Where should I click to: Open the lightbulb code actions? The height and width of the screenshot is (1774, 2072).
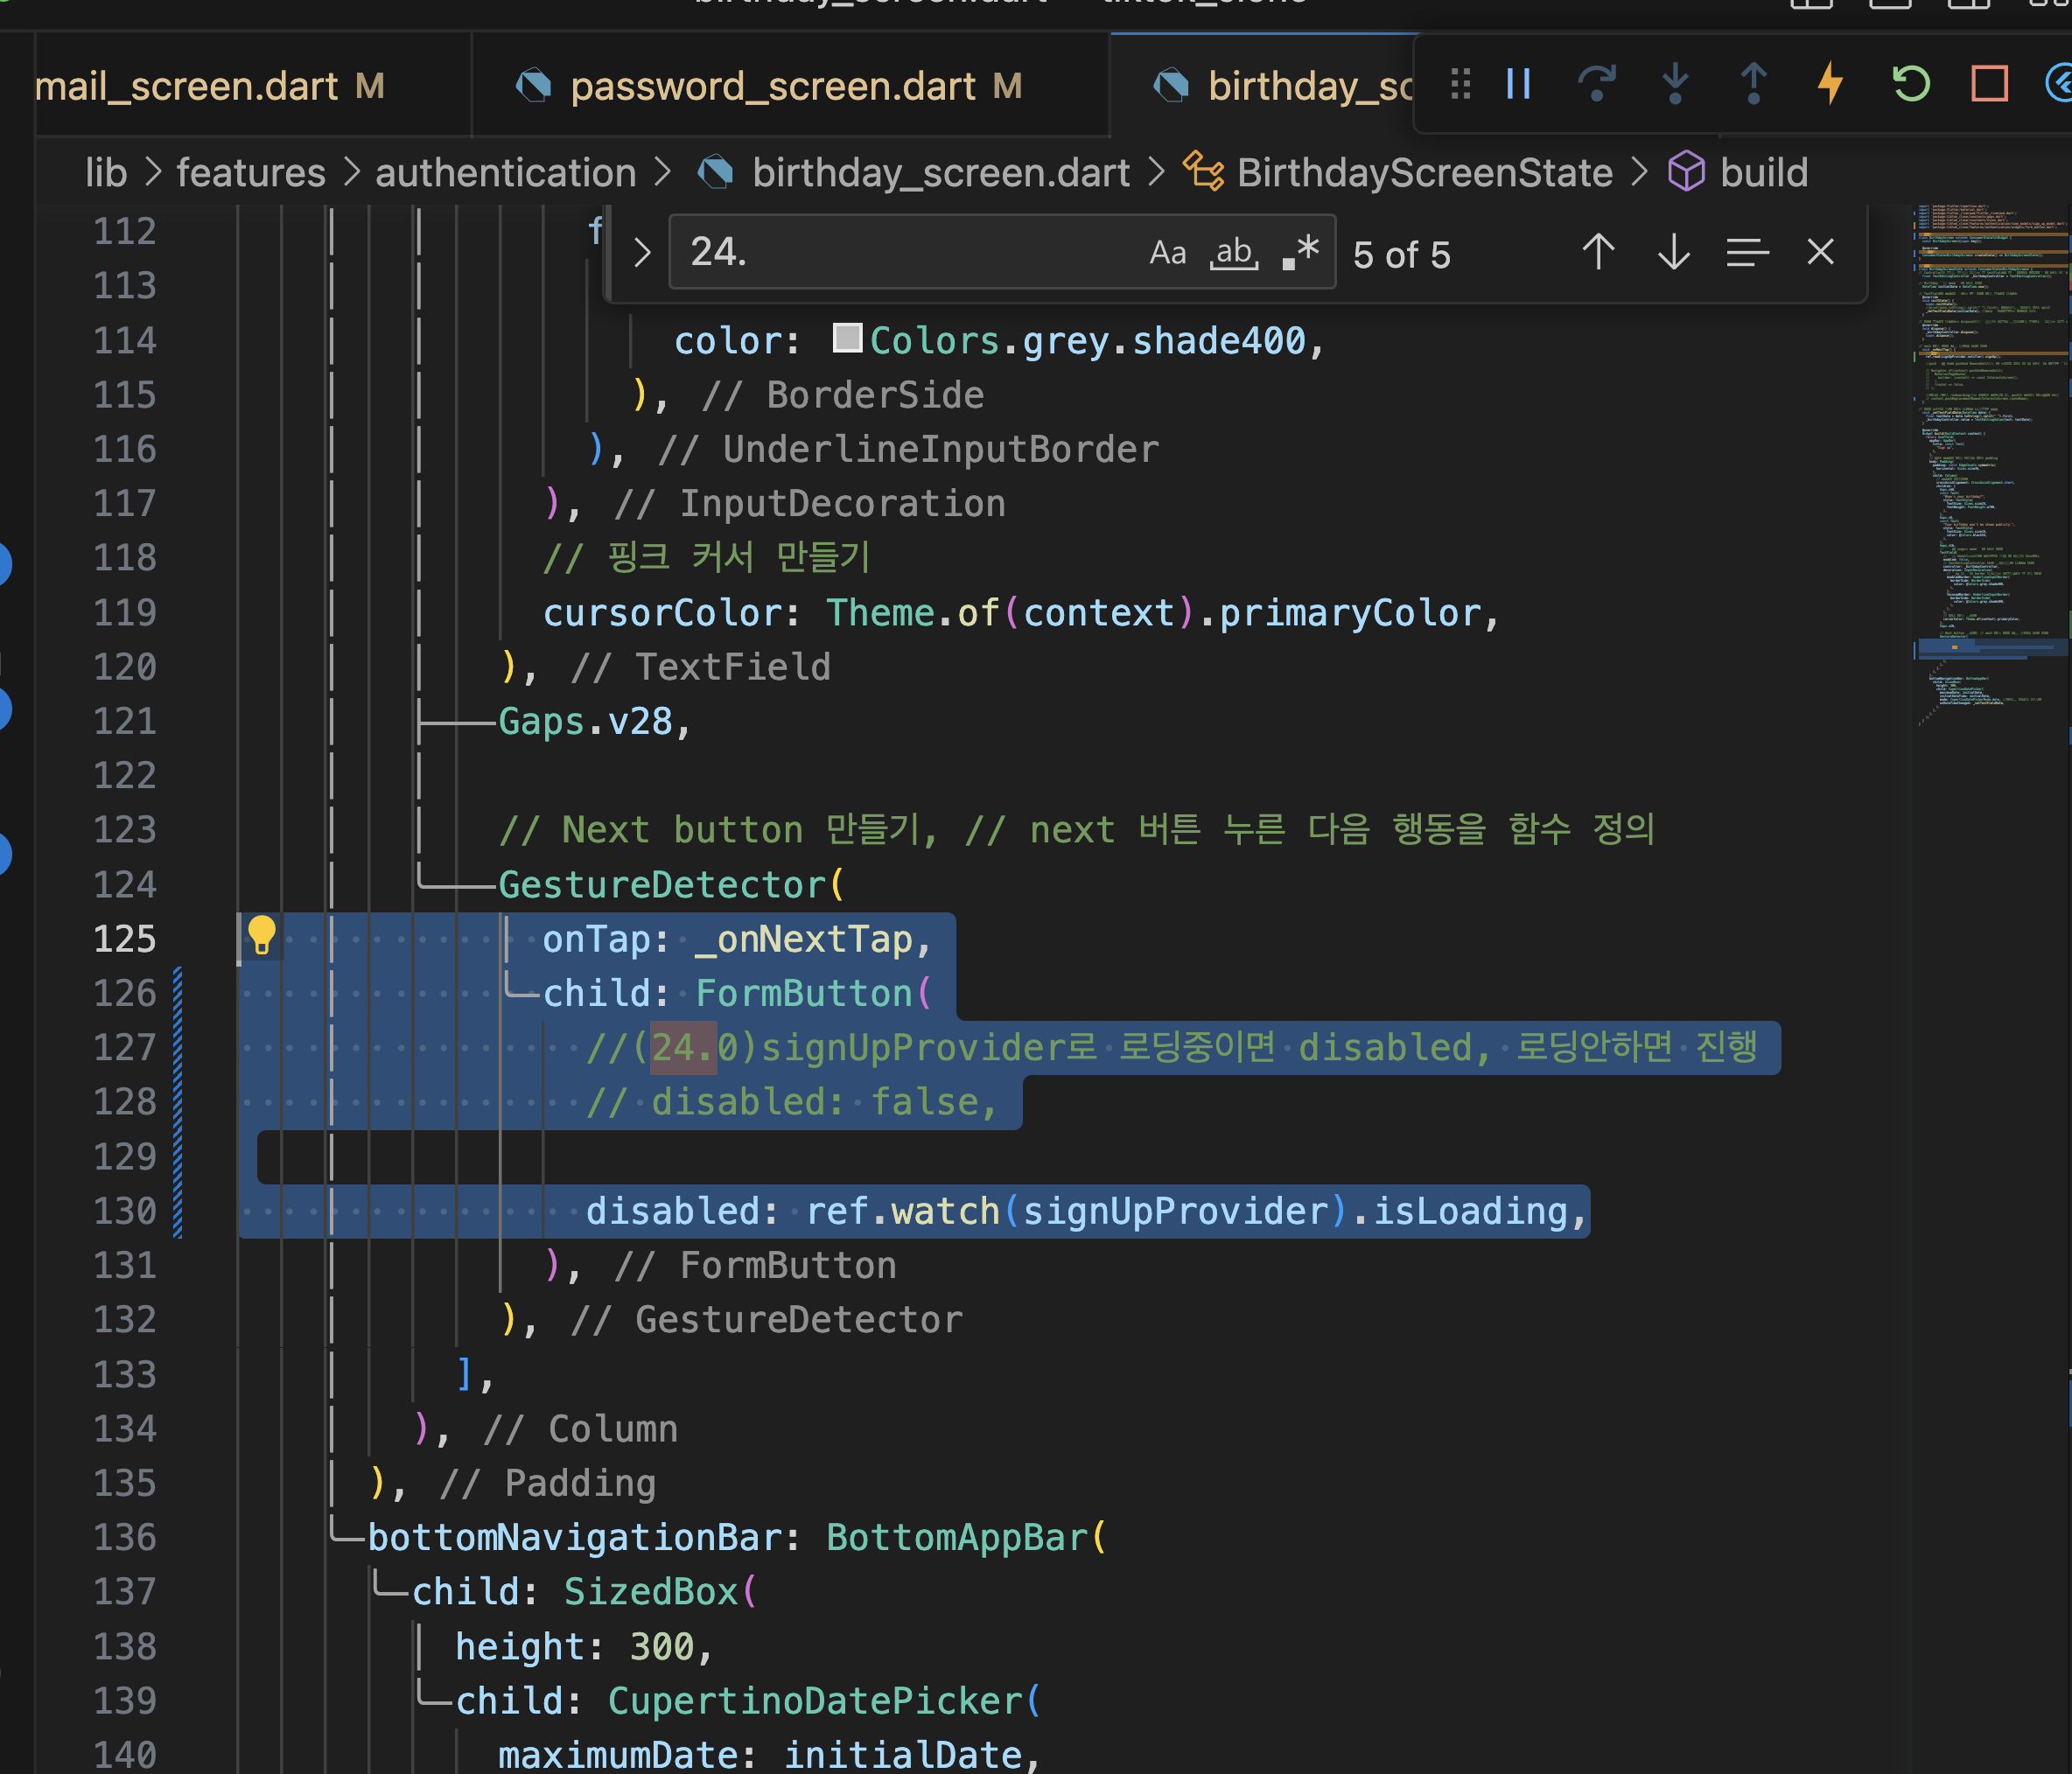[x=261, y=936]
